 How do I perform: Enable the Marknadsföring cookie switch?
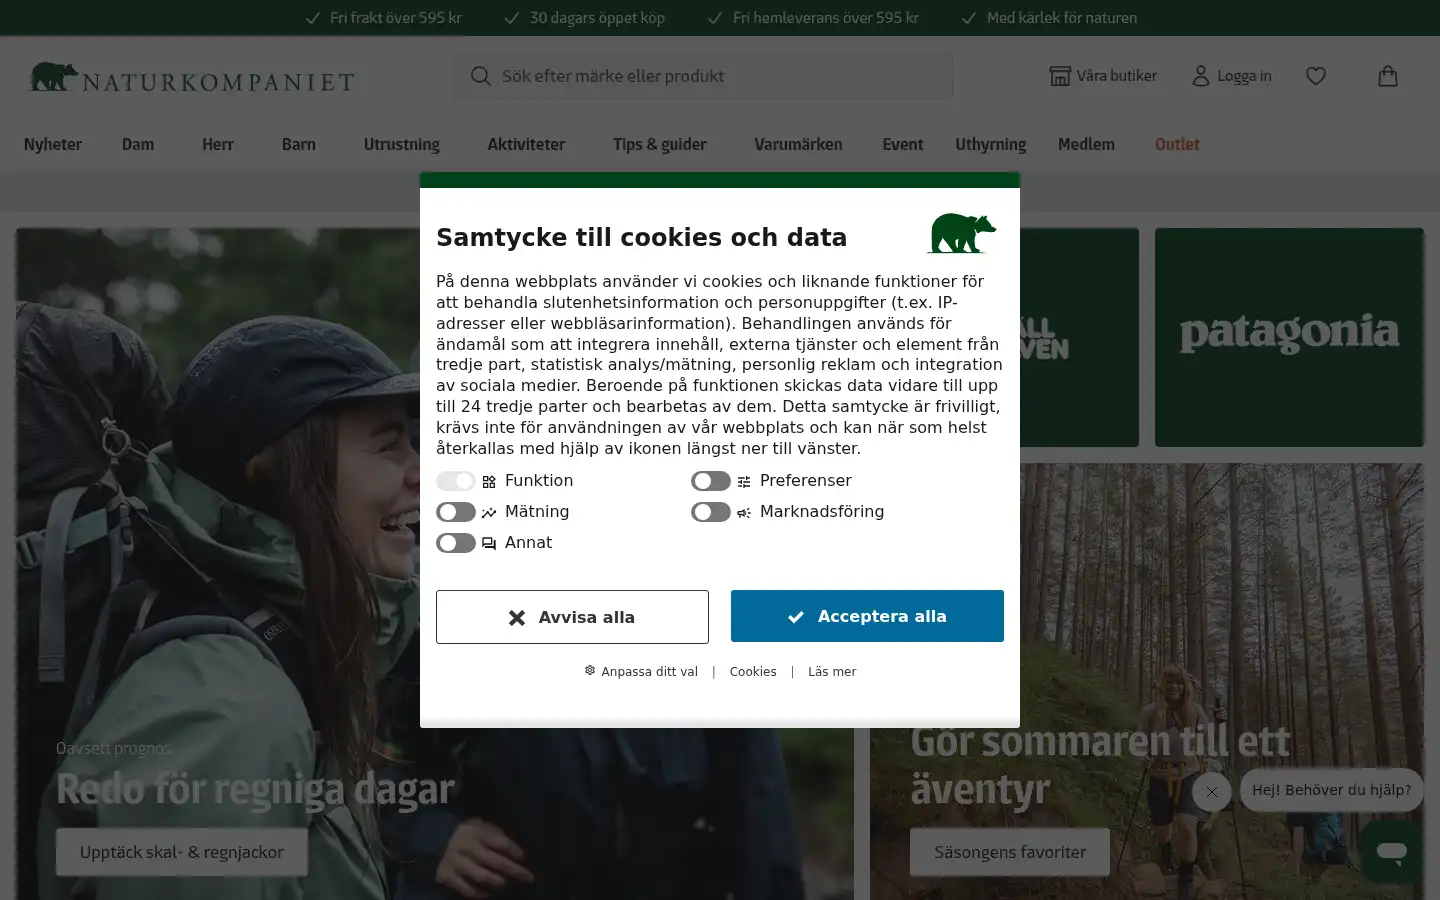click(711, 512)
